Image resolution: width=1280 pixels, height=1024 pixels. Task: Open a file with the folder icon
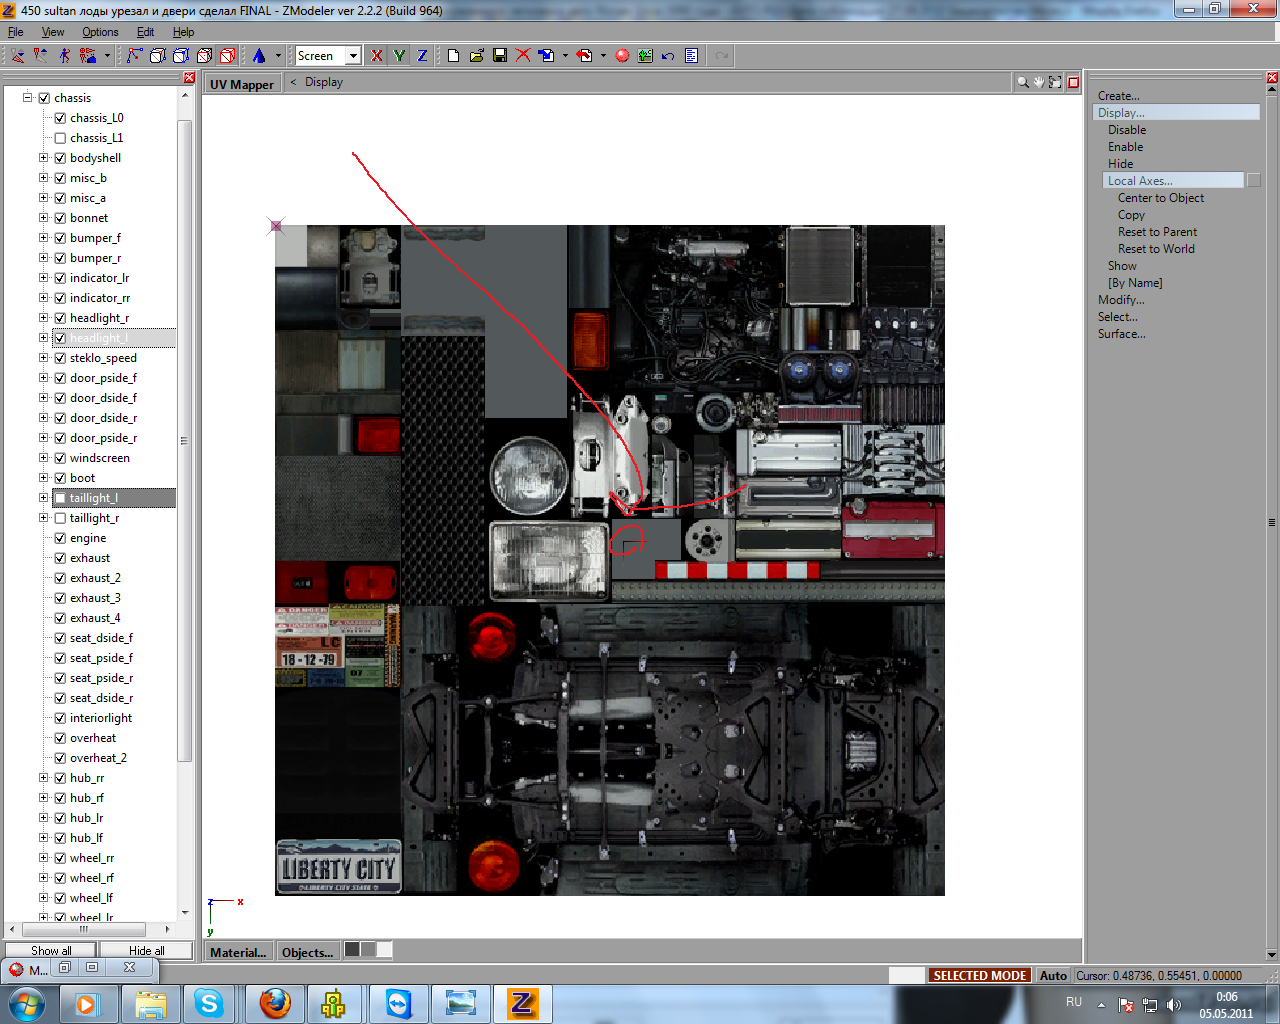click(477, 56)
